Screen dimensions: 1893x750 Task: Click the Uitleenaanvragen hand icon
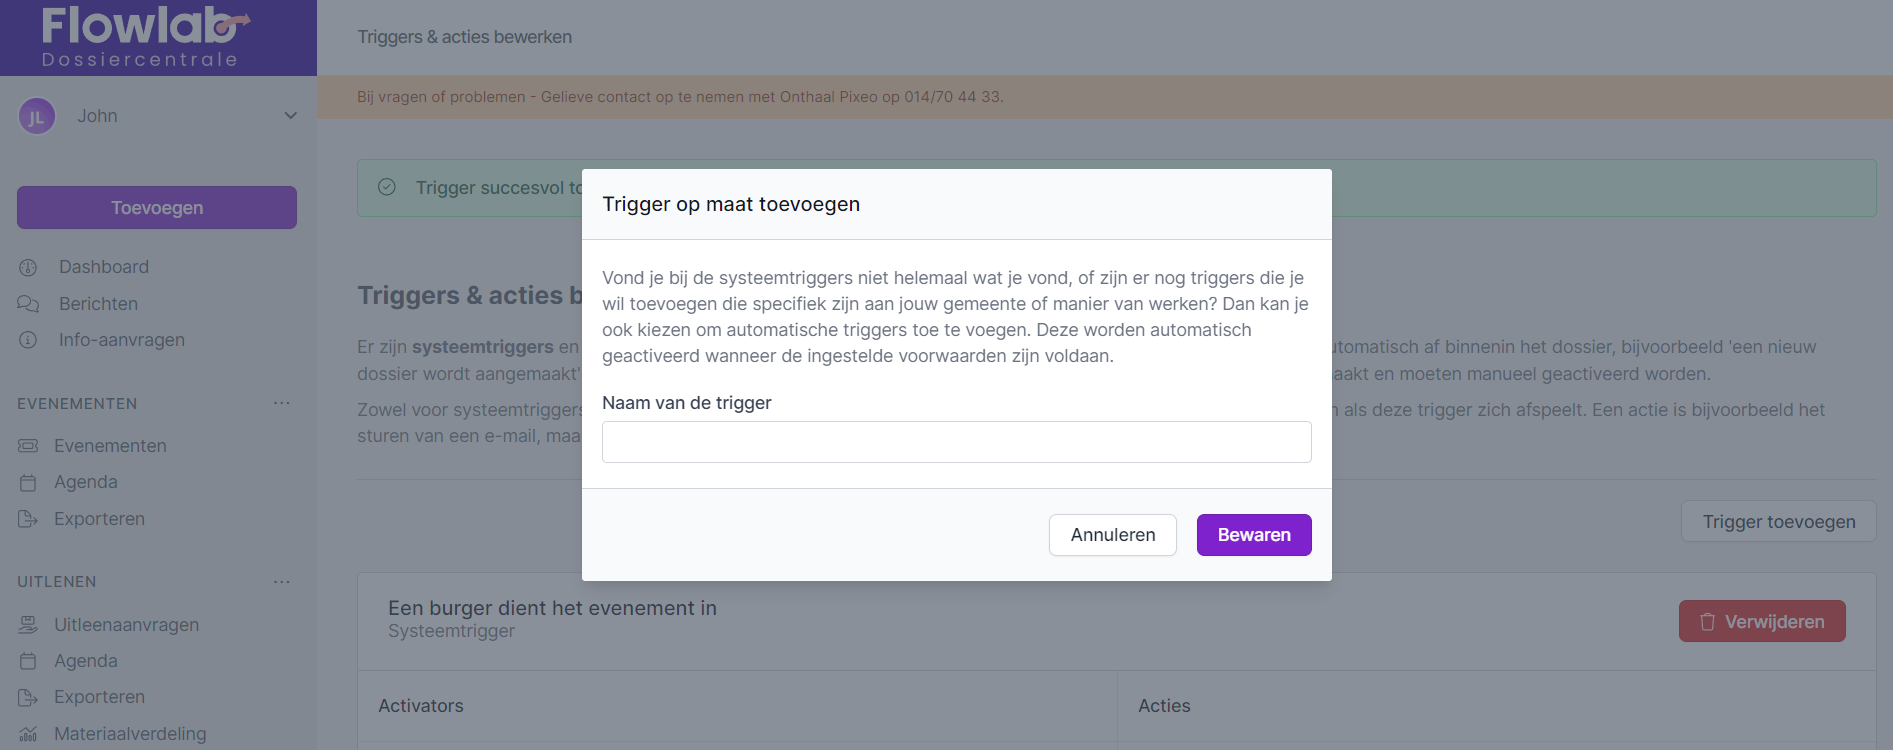tap(28, 625)
